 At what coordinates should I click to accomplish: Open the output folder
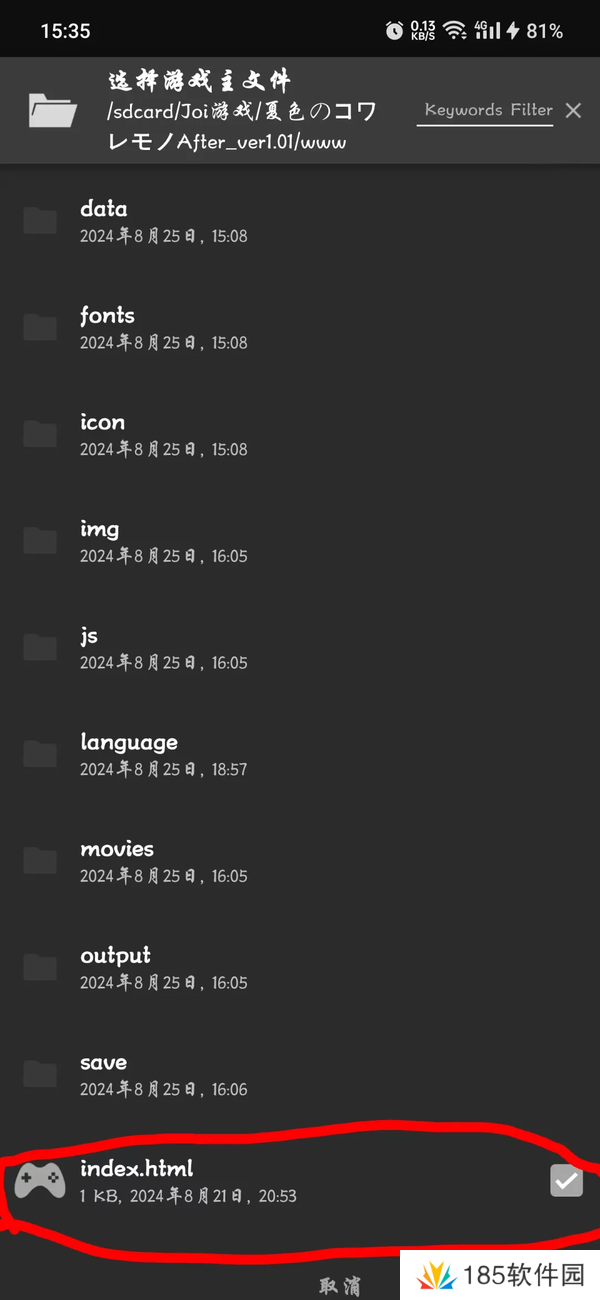[115, 956]
